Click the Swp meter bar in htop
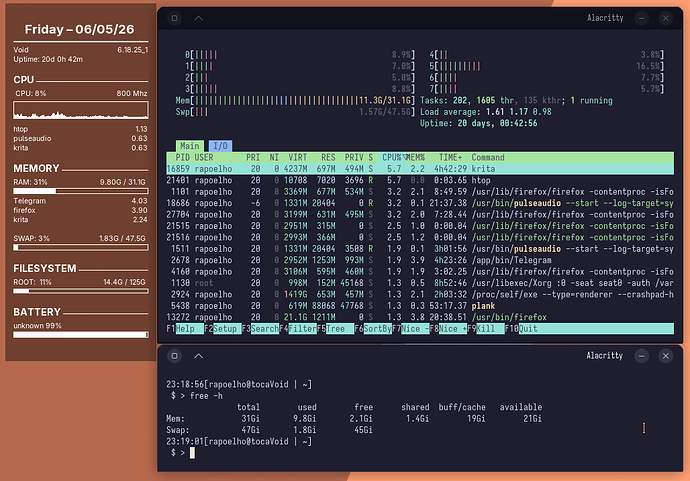 (x=295, y=112)
